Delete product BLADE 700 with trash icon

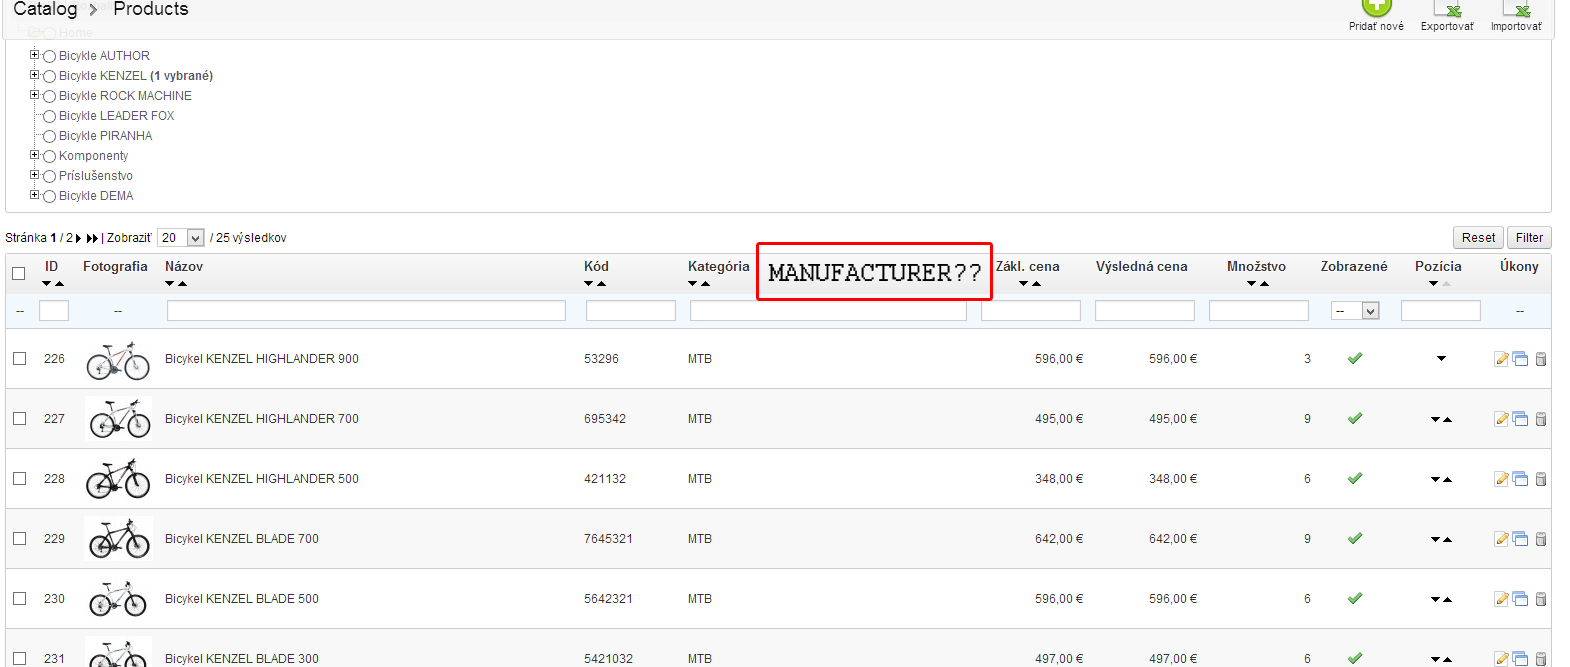[1541, 539]
